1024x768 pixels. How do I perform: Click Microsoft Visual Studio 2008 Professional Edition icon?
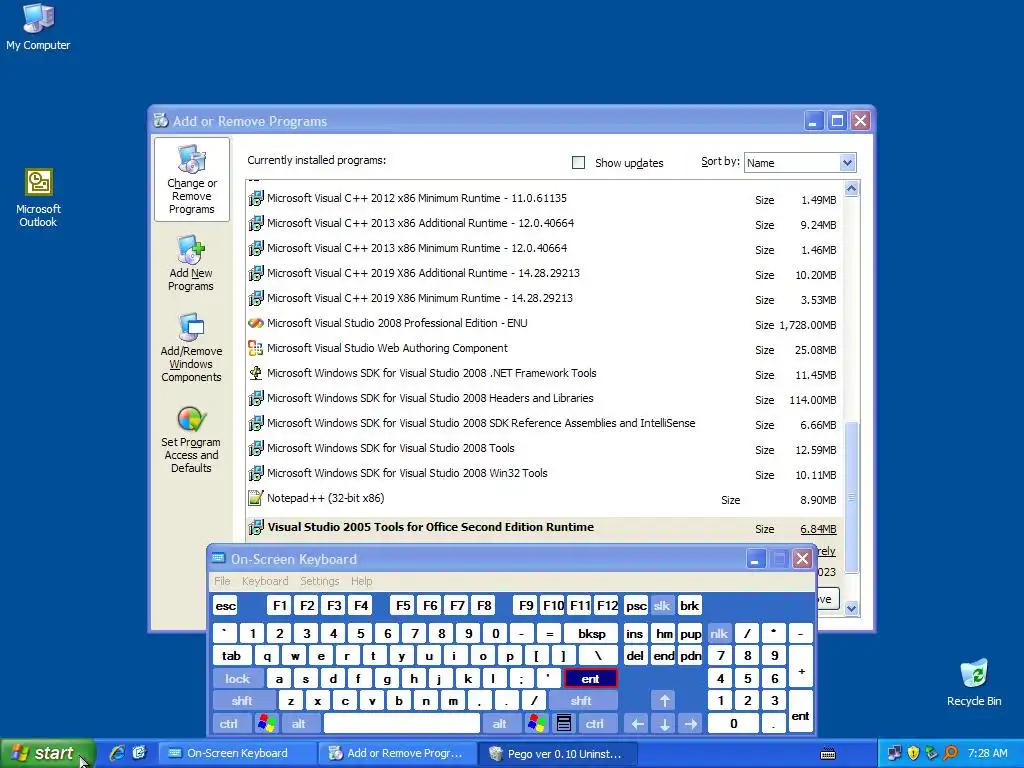coord(256,323)
